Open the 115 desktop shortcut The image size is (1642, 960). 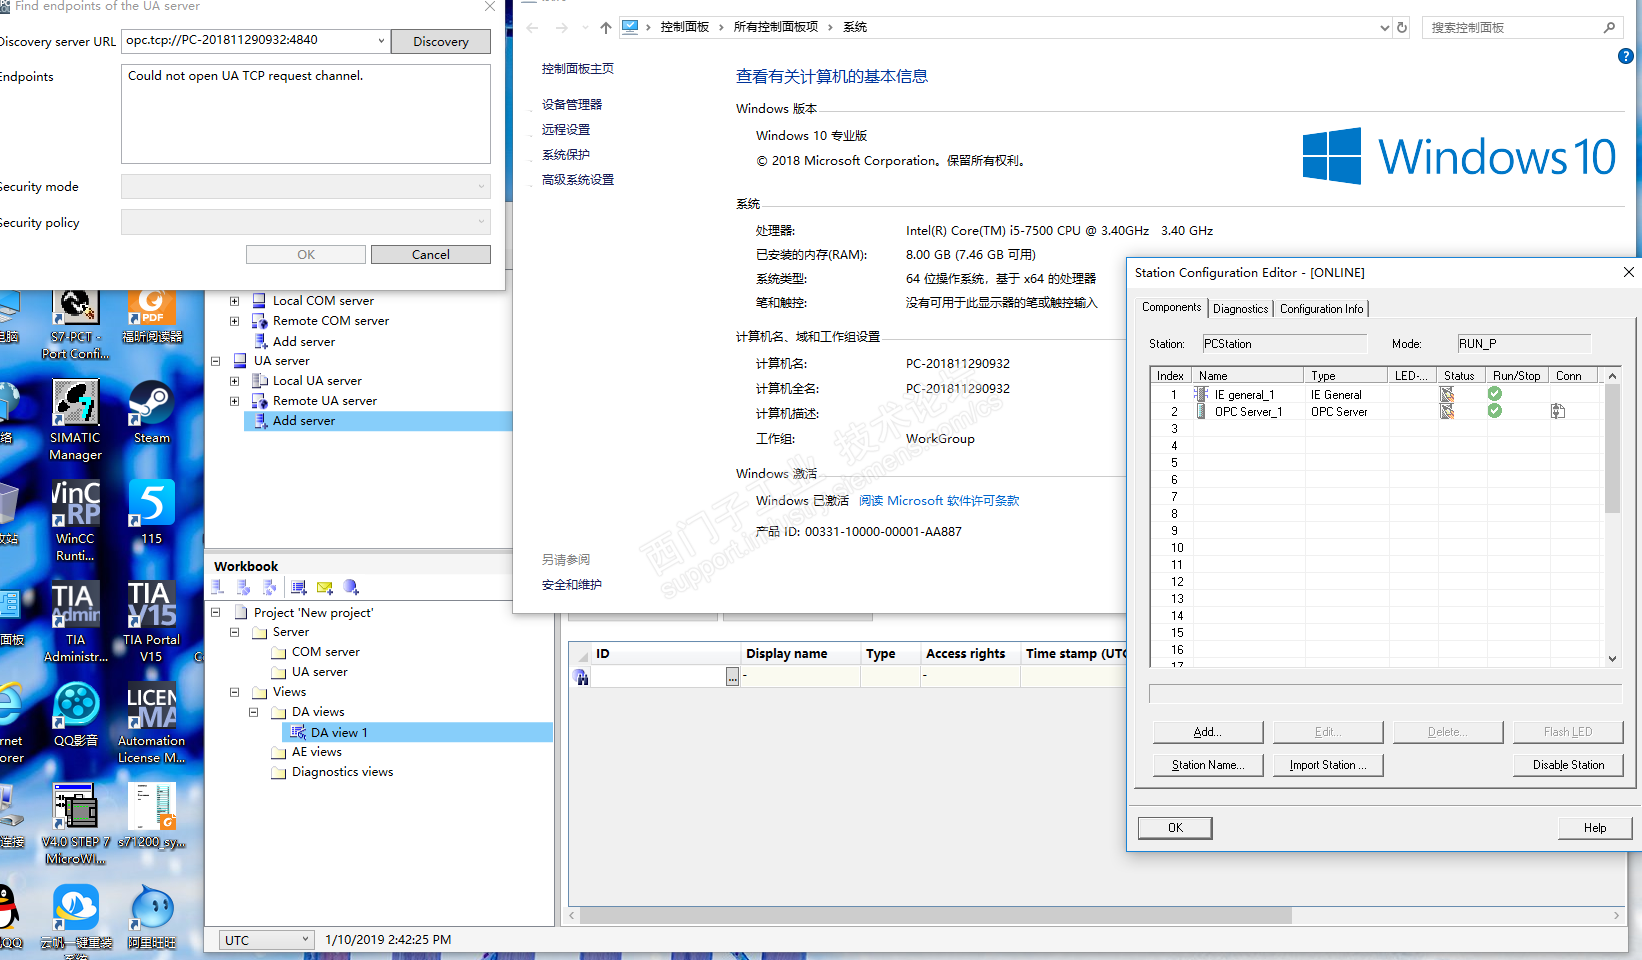[152, 512]
